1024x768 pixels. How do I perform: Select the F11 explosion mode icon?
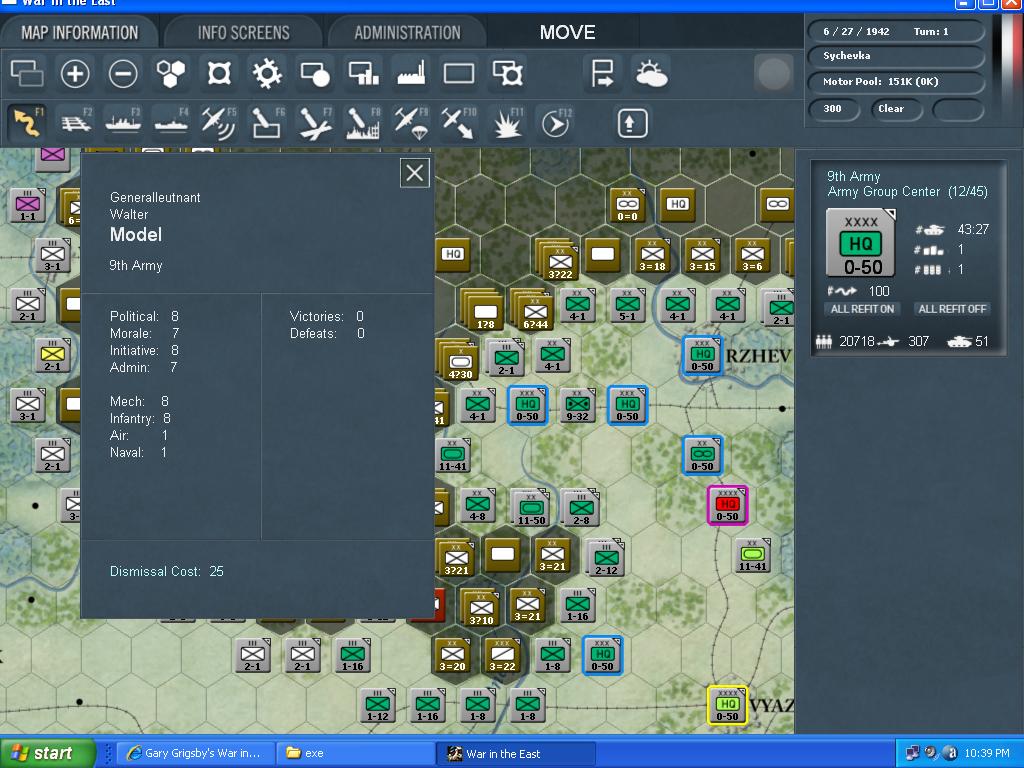pos(507,123)
